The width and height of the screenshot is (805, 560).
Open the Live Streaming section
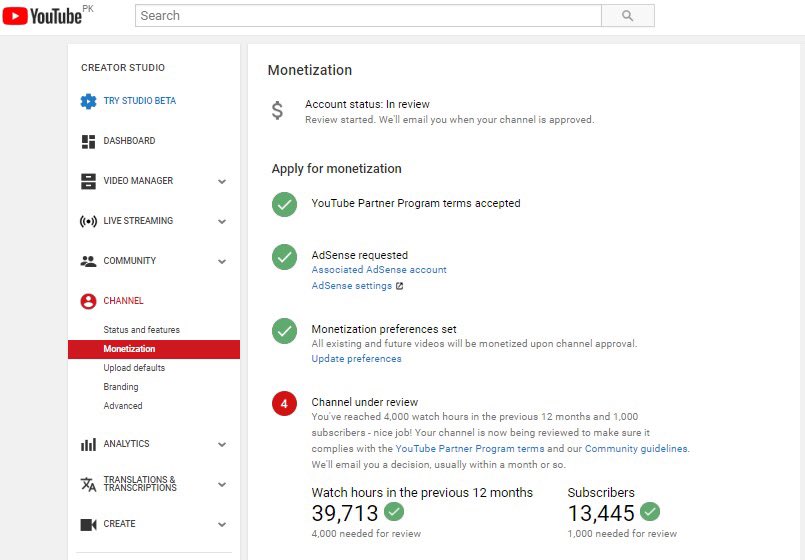(138, 221)
